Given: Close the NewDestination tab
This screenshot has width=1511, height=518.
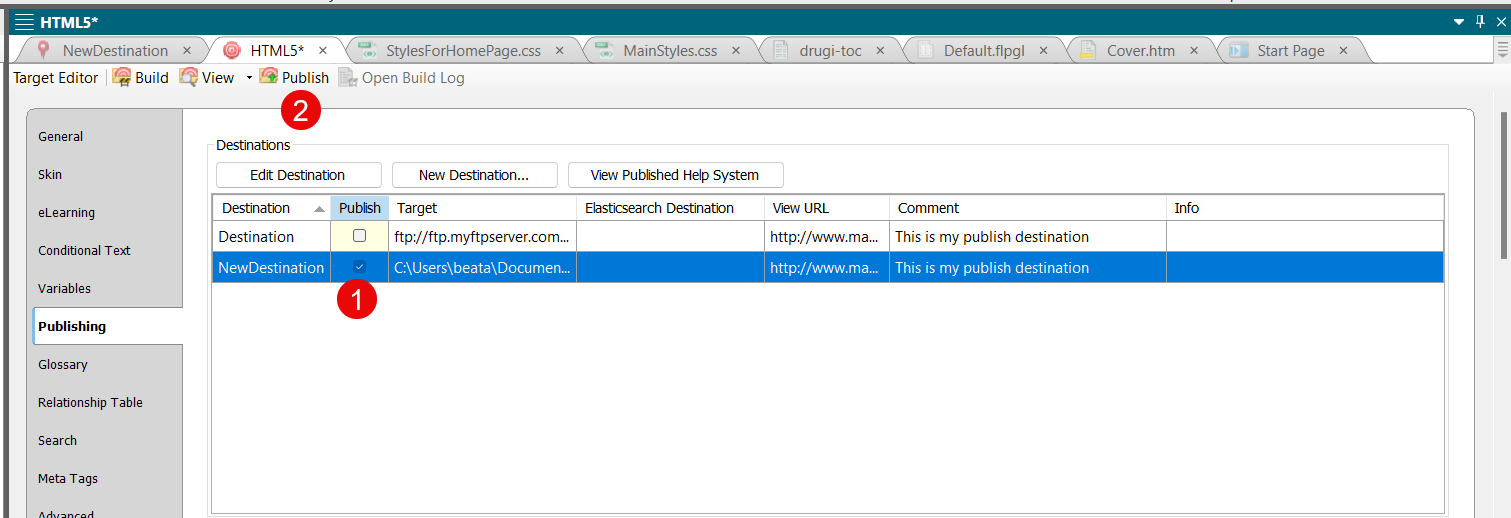Looking at the screenshot, I should tap(187, 50).
